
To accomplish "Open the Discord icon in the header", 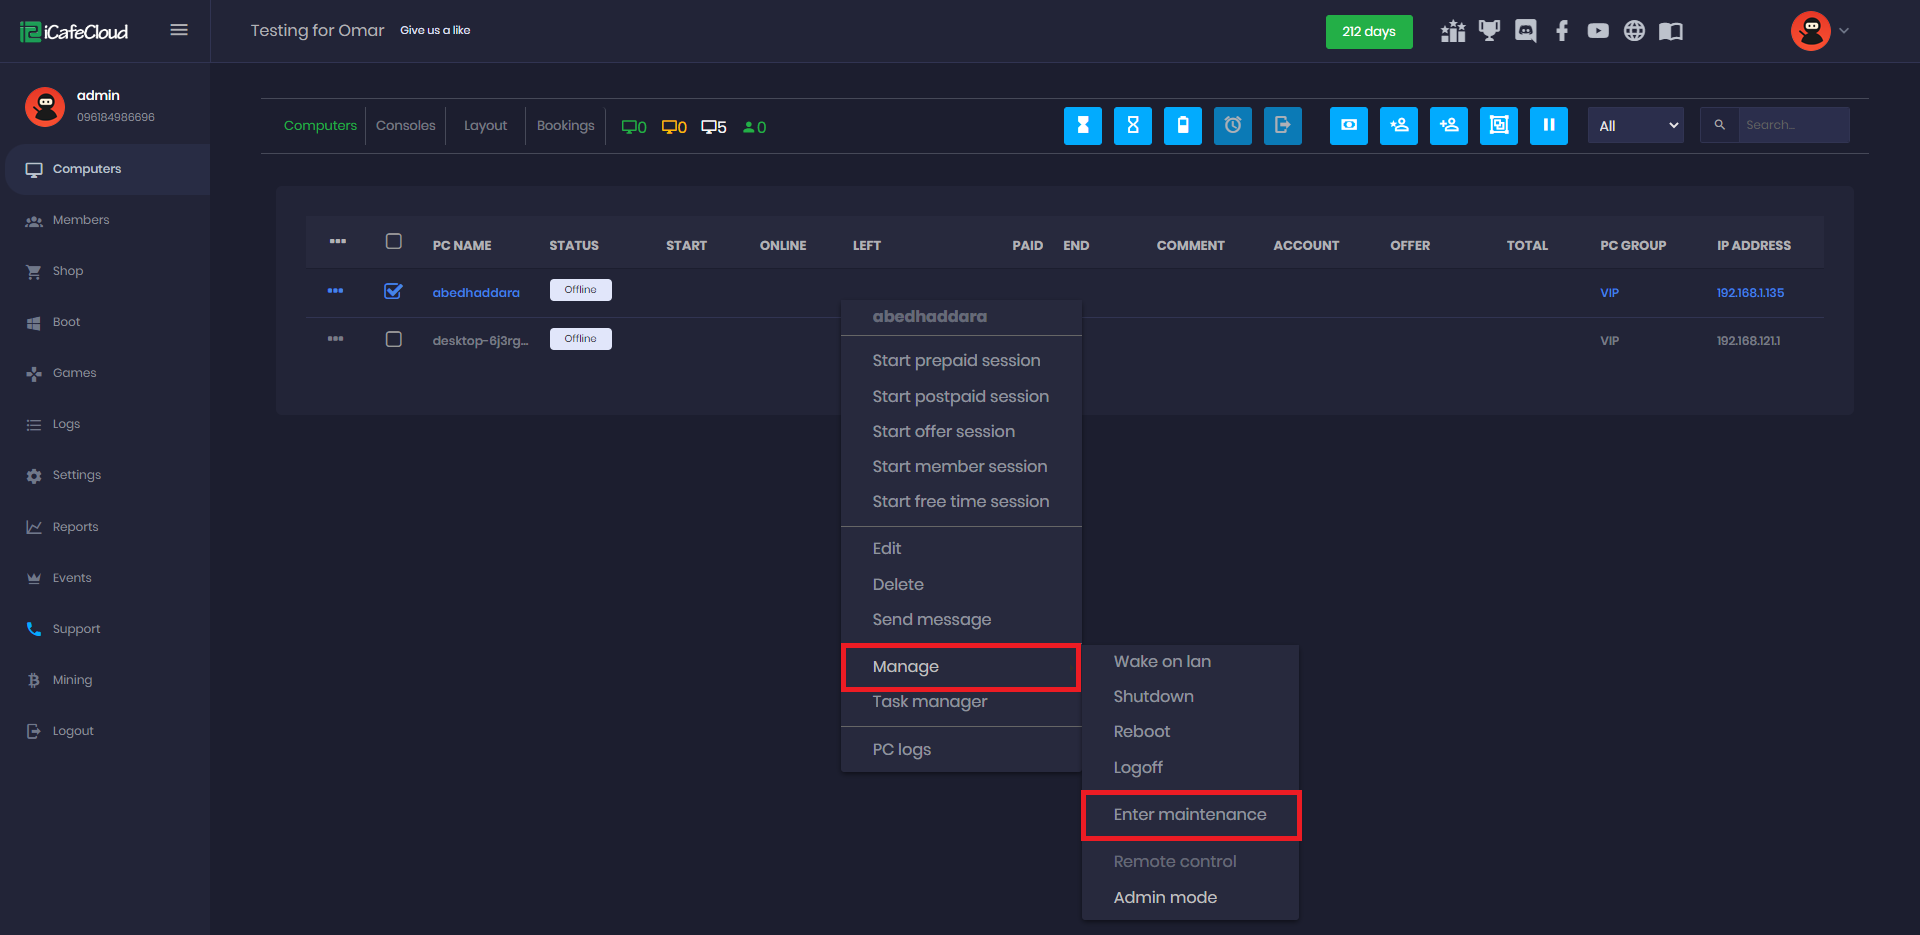I will click(1525, 31).
